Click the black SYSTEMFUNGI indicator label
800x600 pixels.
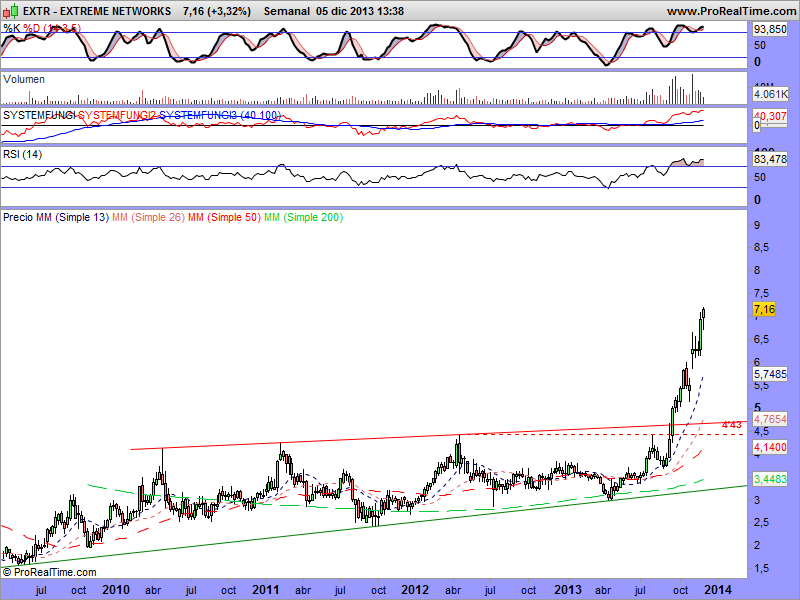(x=39, y=115)
